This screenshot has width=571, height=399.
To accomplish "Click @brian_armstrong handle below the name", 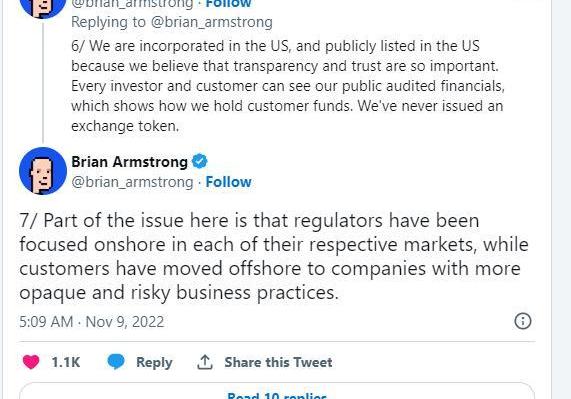I will click(132, 182).
